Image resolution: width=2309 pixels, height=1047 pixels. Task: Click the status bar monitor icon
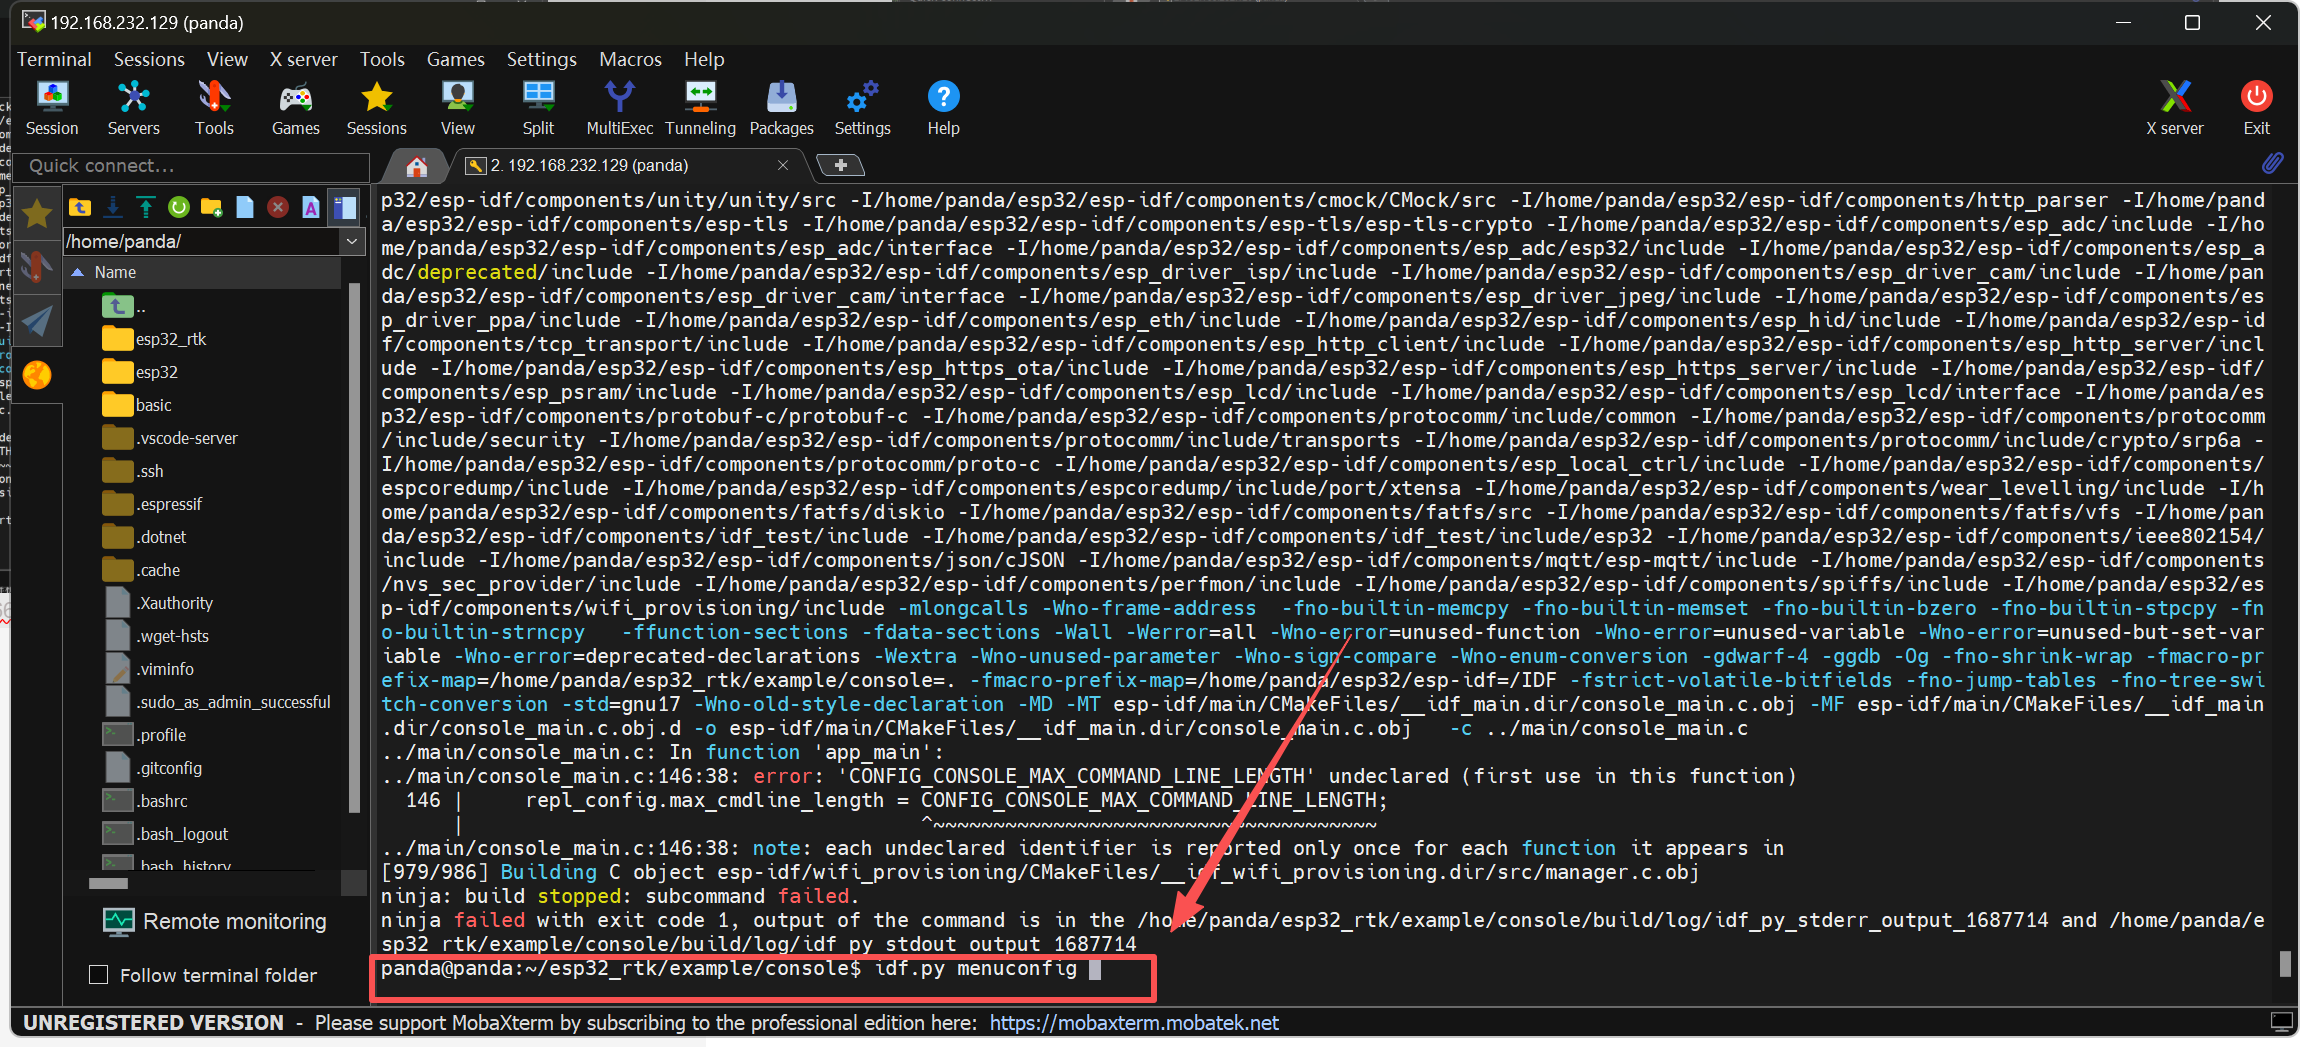click(x=2281, y=1022)
